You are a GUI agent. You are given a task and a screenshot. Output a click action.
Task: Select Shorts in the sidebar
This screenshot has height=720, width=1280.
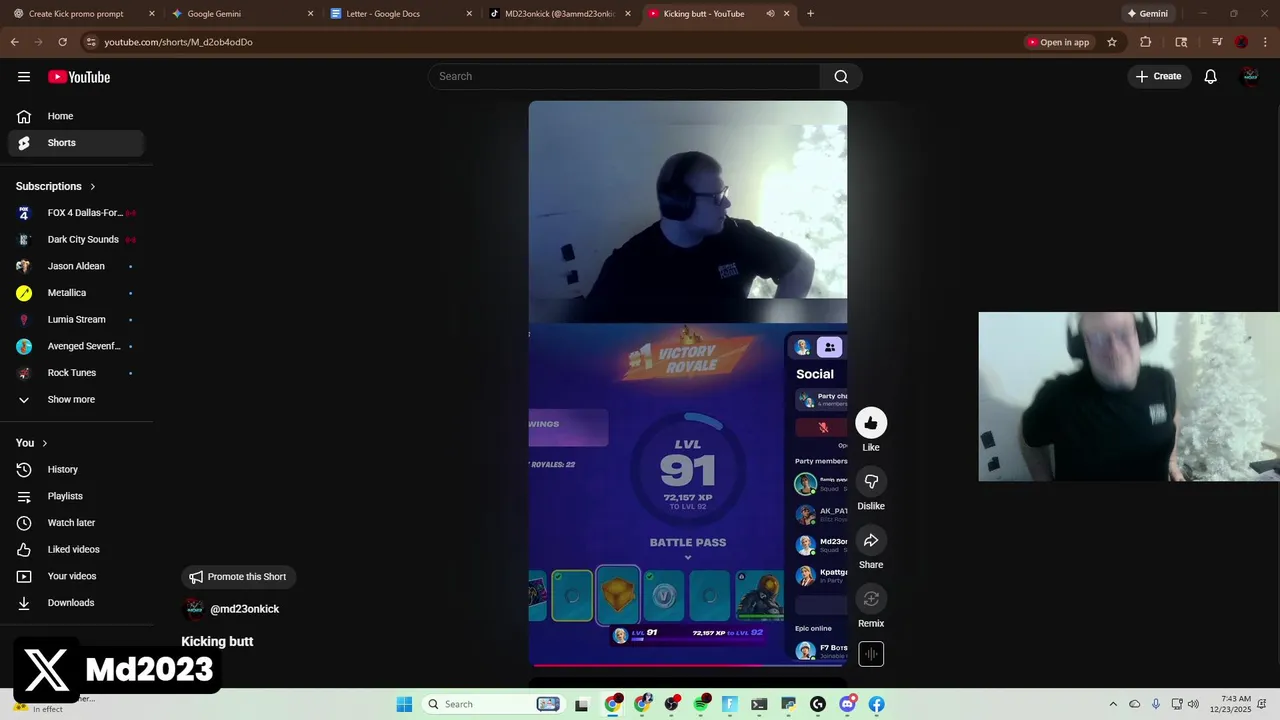click(75, 143)
